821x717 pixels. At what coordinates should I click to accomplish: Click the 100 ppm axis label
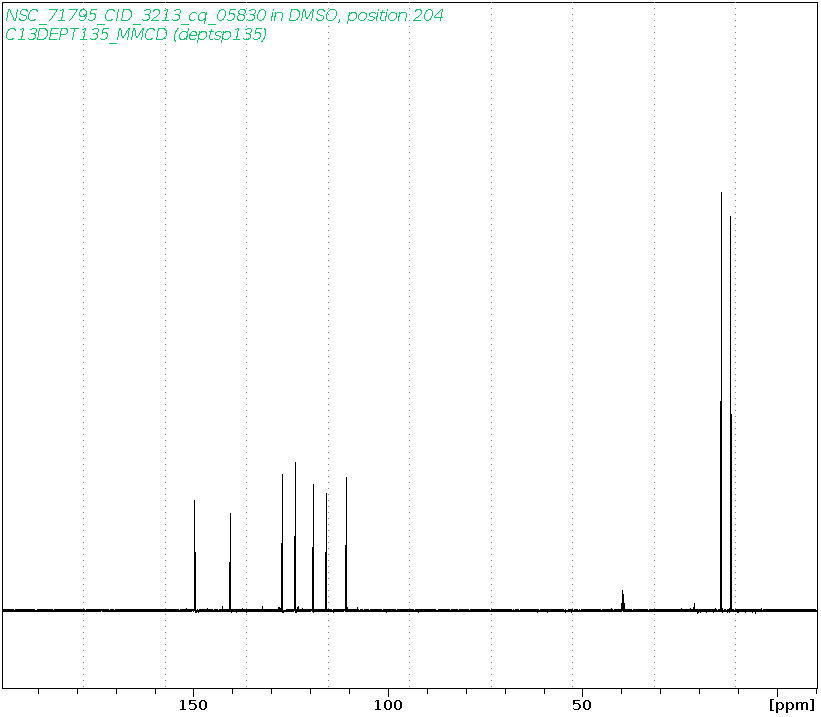click(388, 704)
